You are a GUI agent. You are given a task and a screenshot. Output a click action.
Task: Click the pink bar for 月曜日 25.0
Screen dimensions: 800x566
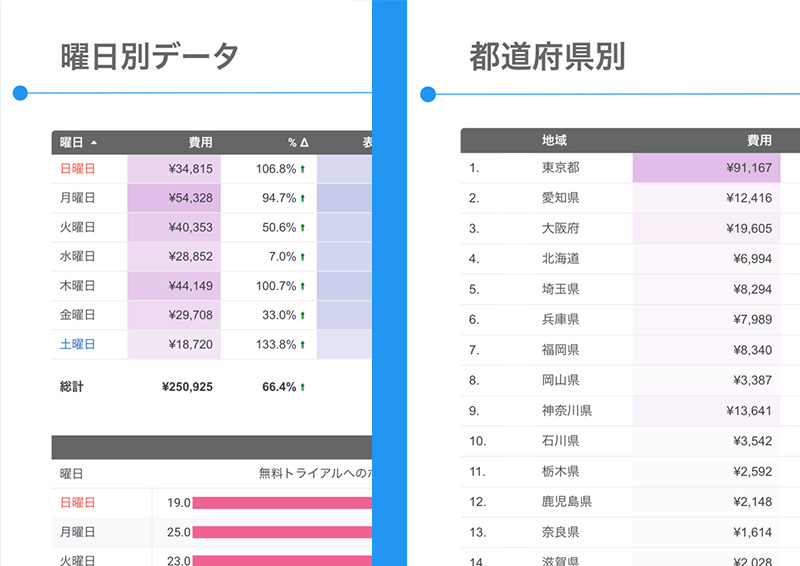(x=282, y=532)
